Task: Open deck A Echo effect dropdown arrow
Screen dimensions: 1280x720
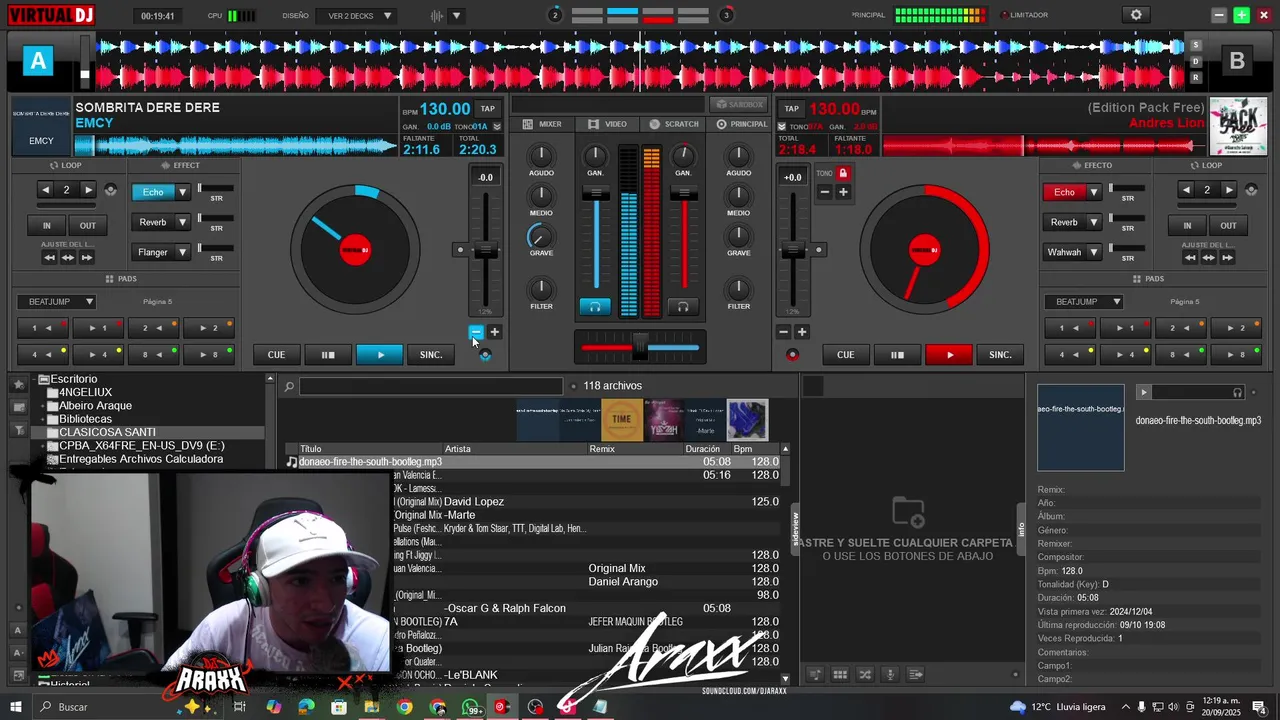Action: coord(182,192)
